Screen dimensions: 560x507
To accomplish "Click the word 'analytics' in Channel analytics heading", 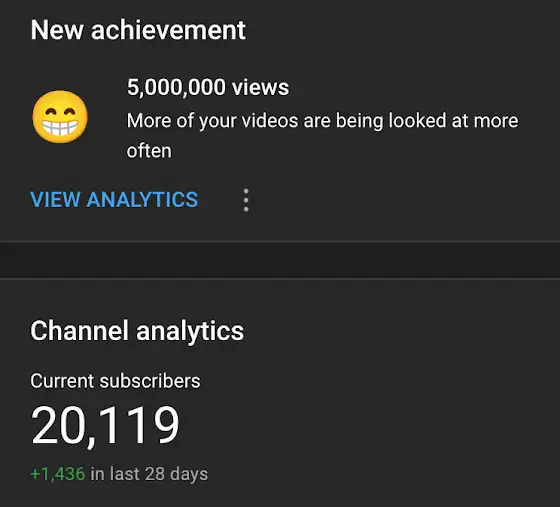I will pos(190,332).
